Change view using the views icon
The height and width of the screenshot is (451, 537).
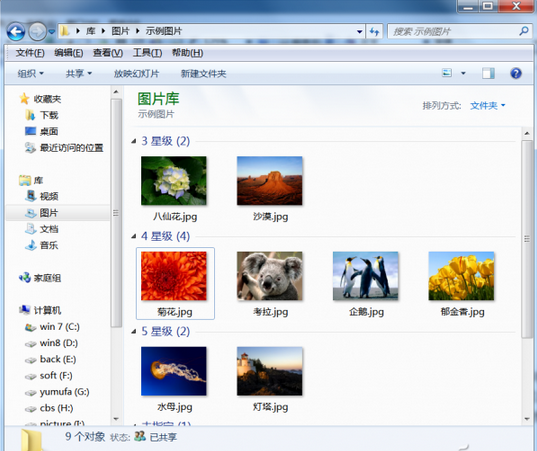tap(447, 73)
